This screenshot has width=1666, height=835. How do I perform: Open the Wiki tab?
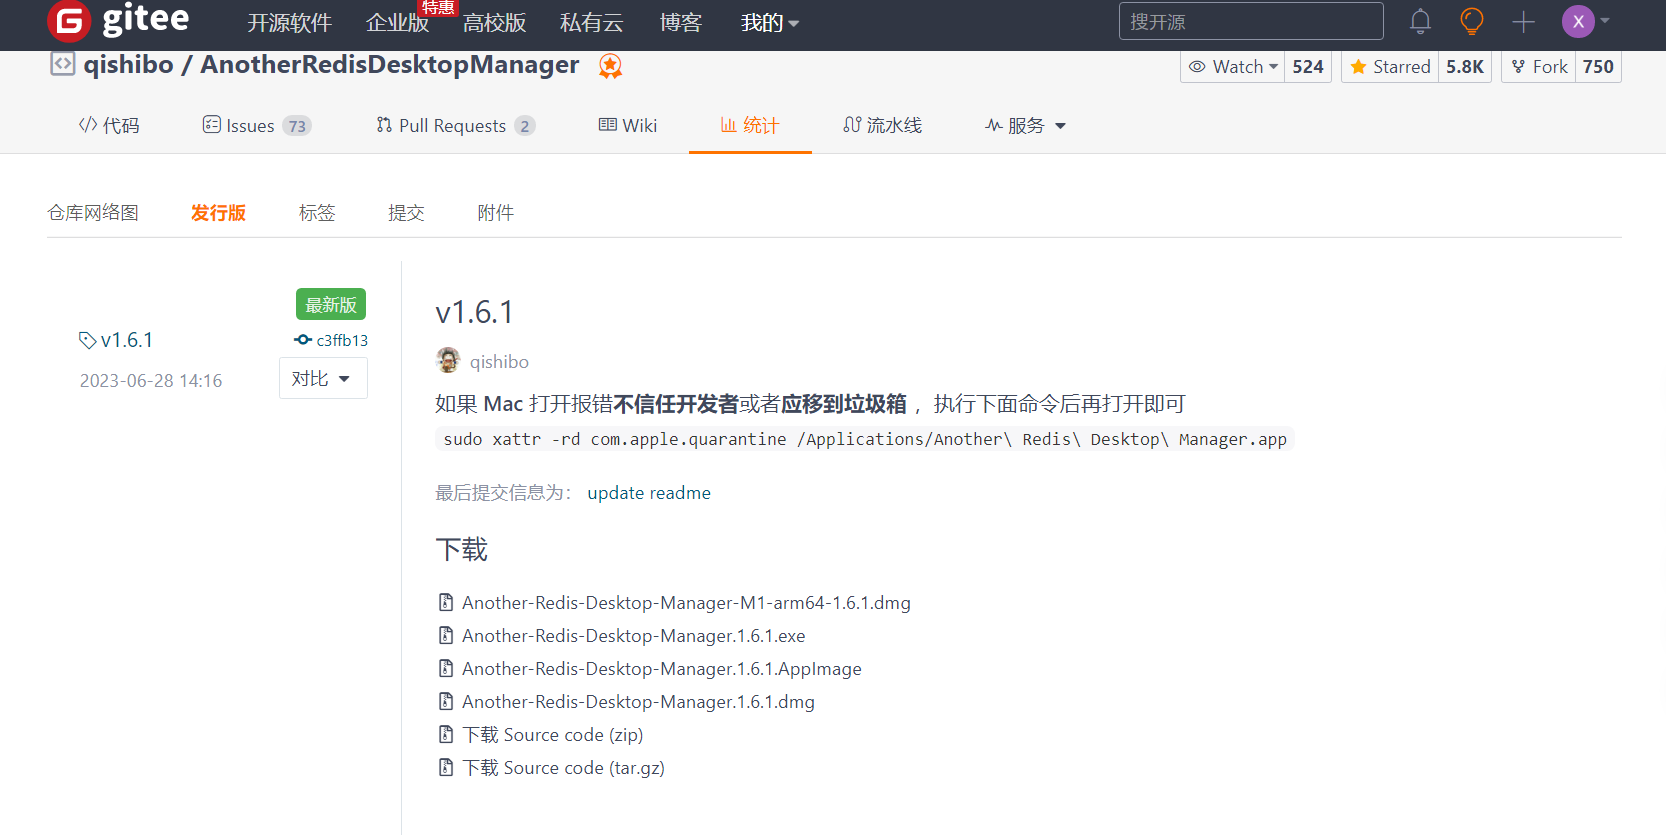pos(628,125)
